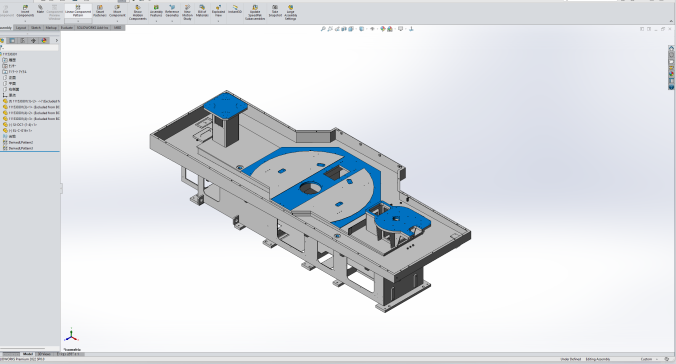Click Show Hidden Components

click(138, 13)
